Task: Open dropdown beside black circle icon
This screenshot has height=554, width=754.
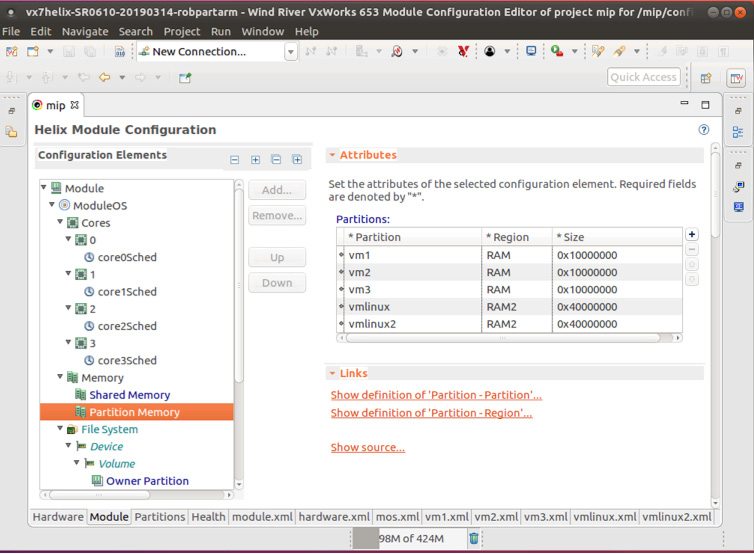Action: [x=507, y=51]
